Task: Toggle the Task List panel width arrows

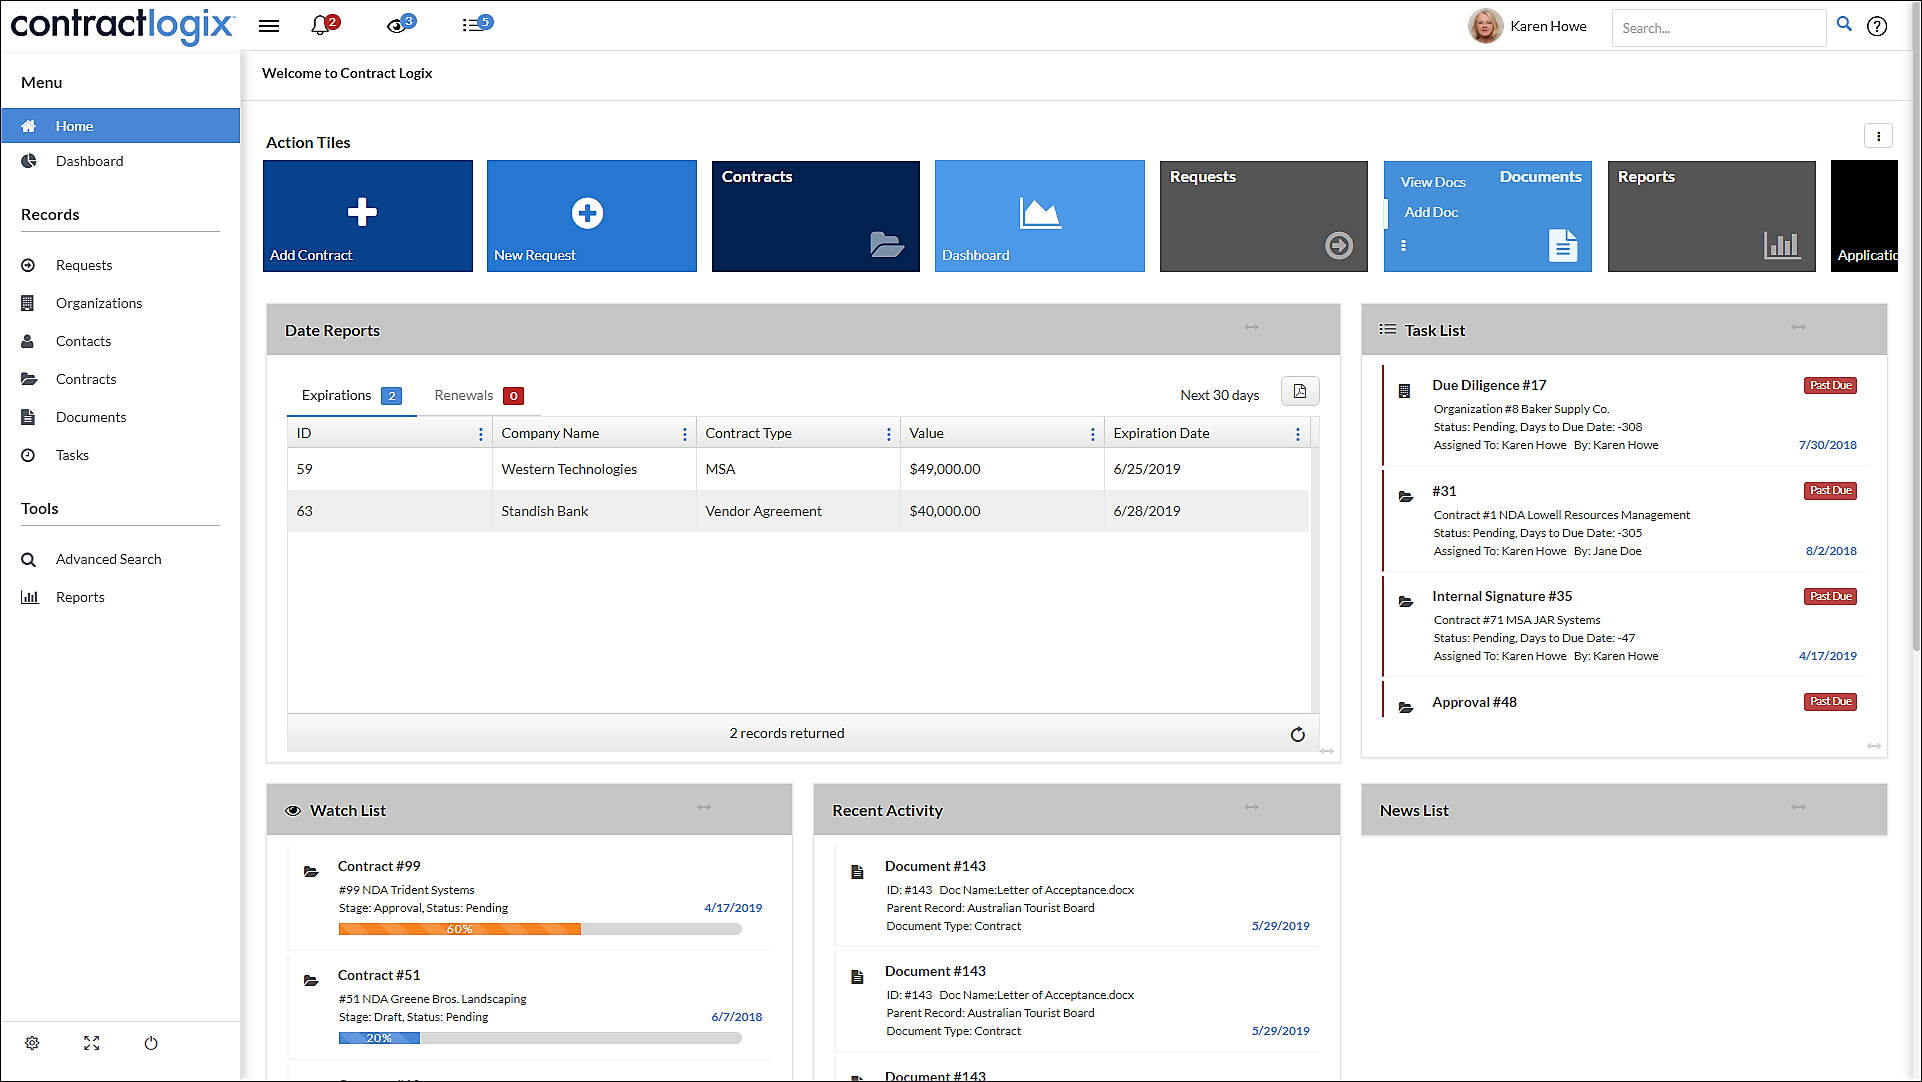Action: click(1798, 327)
